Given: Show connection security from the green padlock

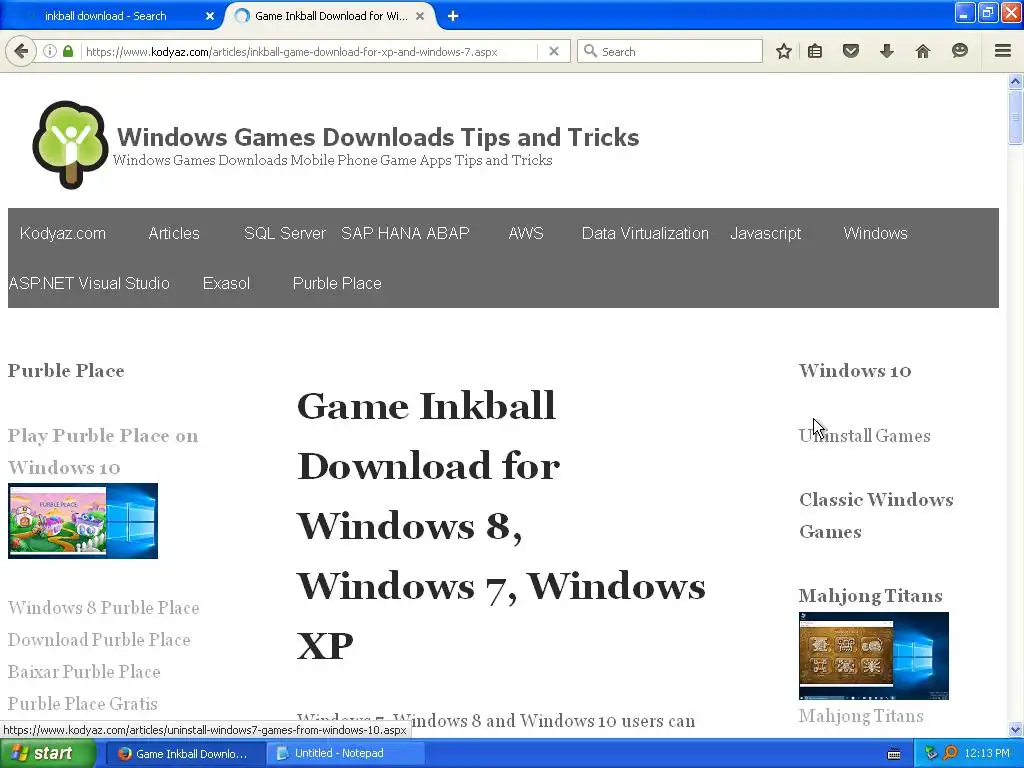Looking at the screenshot, I should [68, 51].
